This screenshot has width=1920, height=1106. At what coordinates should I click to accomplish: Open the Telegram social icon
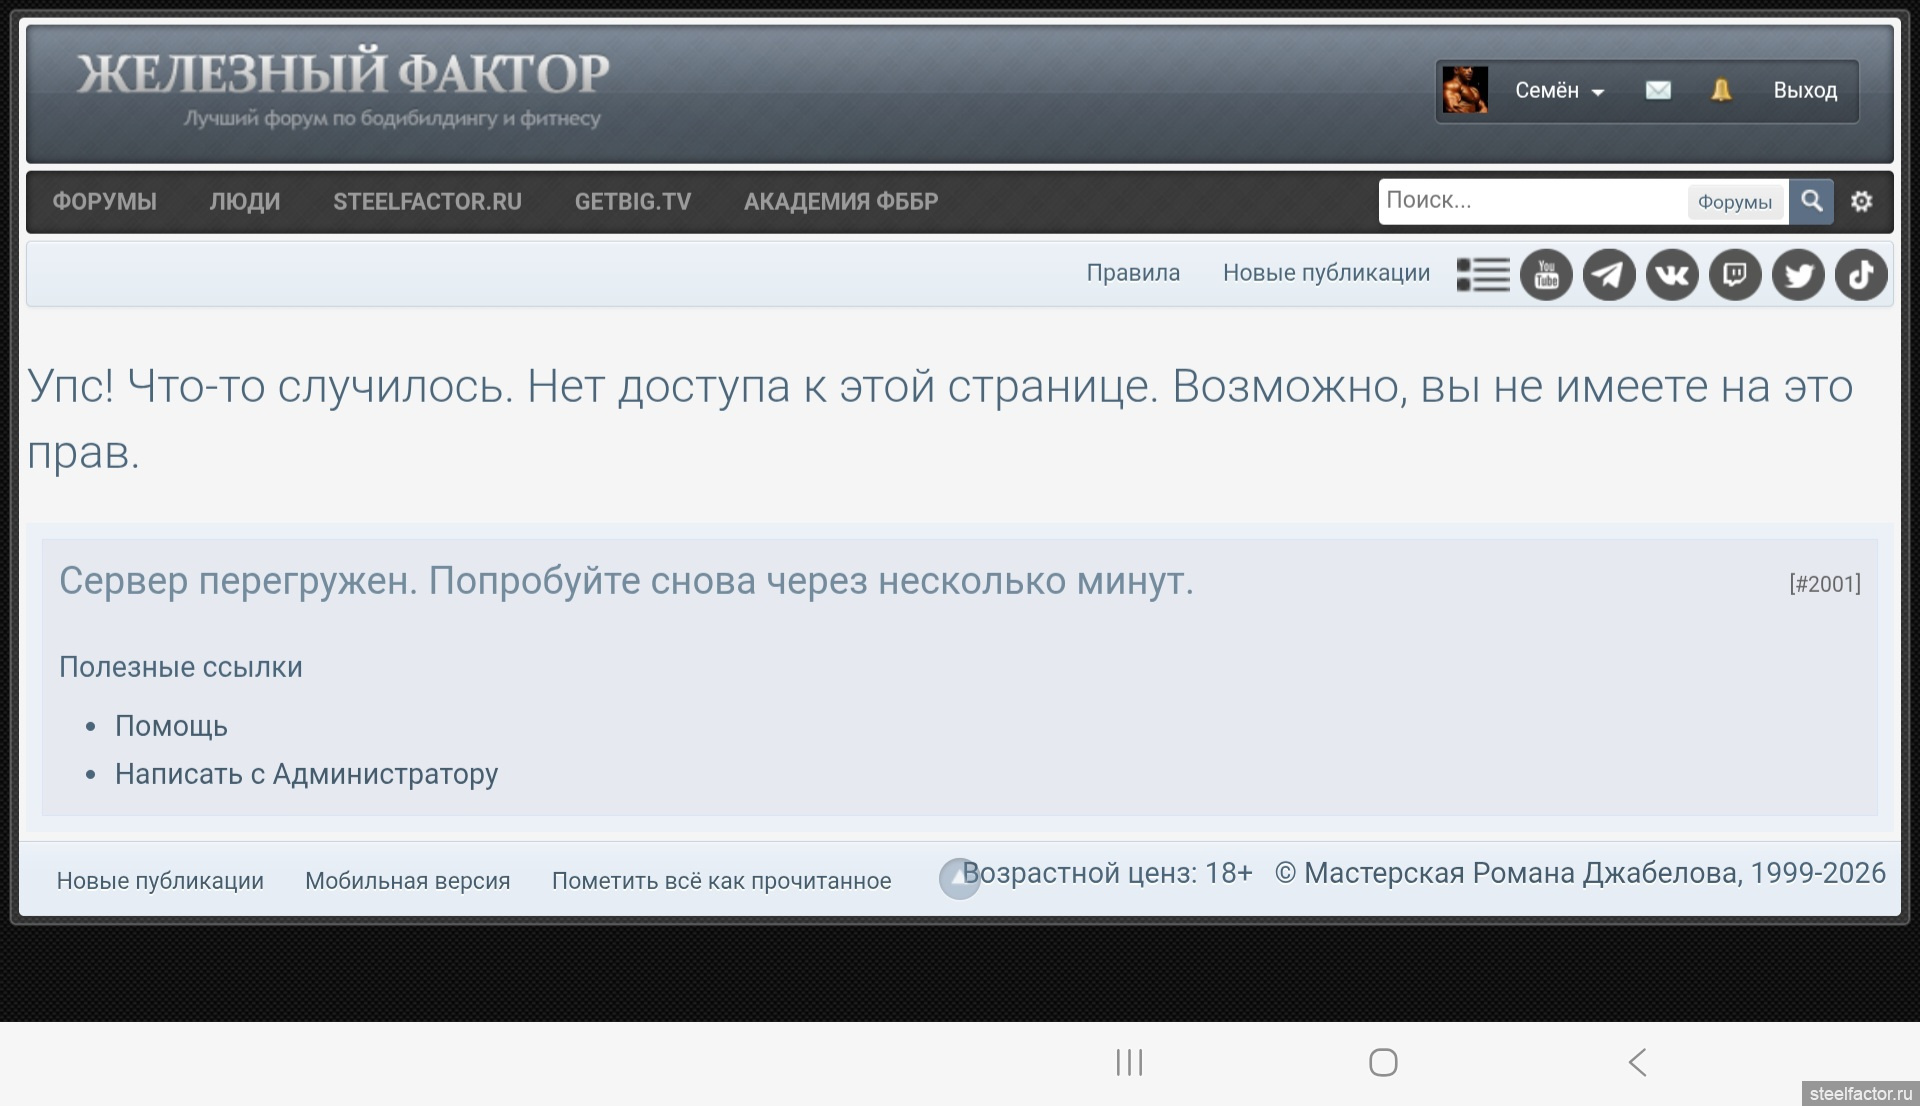(1609, 274)
